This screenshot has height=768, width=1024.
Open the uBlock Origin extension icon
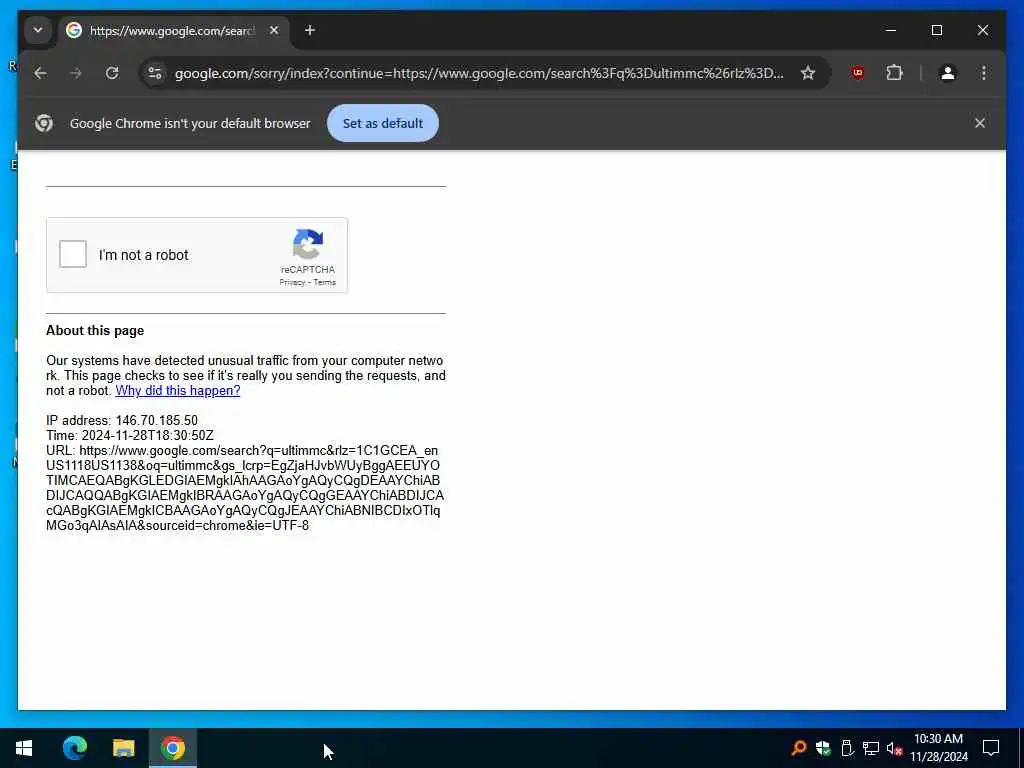[x=858, y=73]
